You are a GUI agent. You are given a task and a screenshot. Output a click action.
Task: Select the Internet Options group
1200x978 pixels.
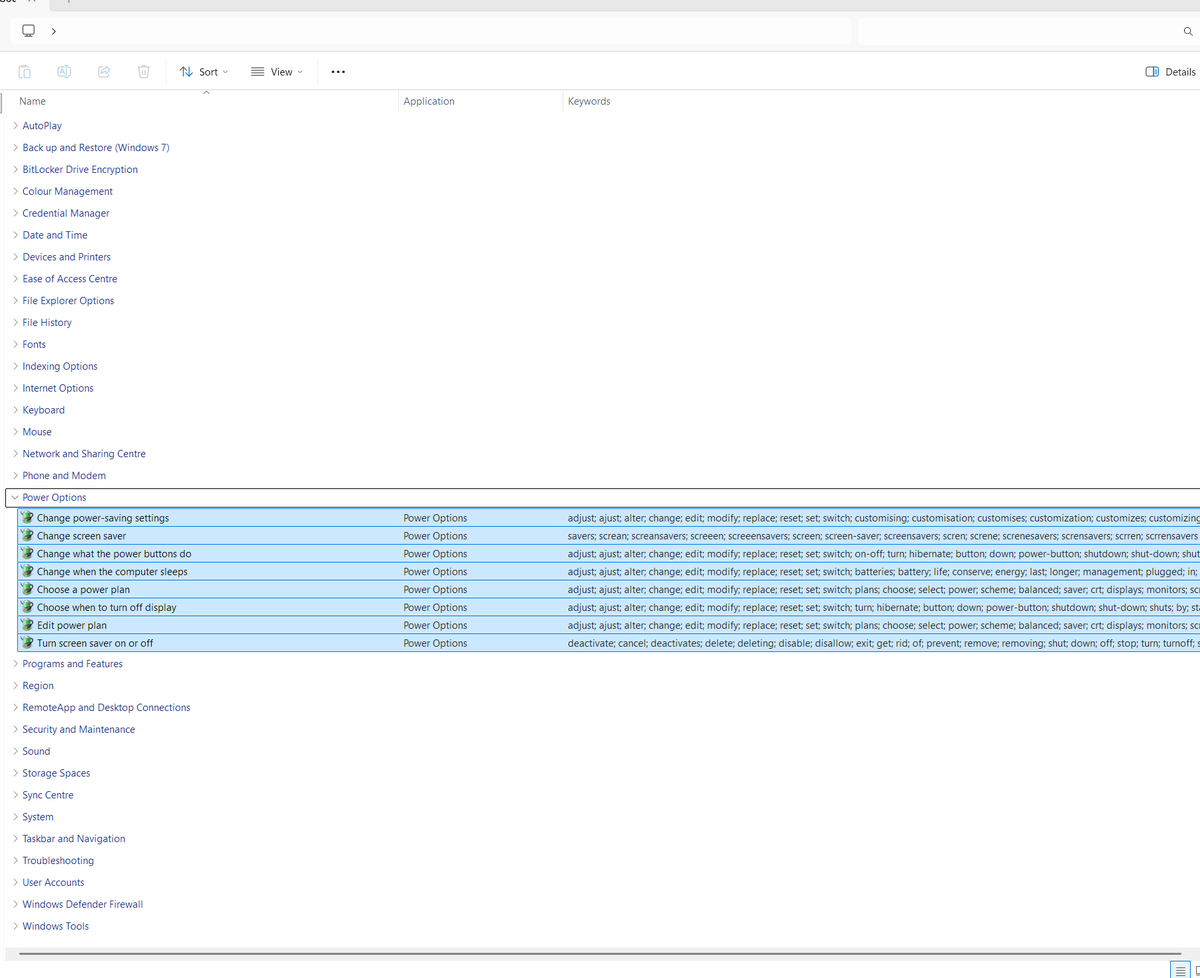[58, 388]
